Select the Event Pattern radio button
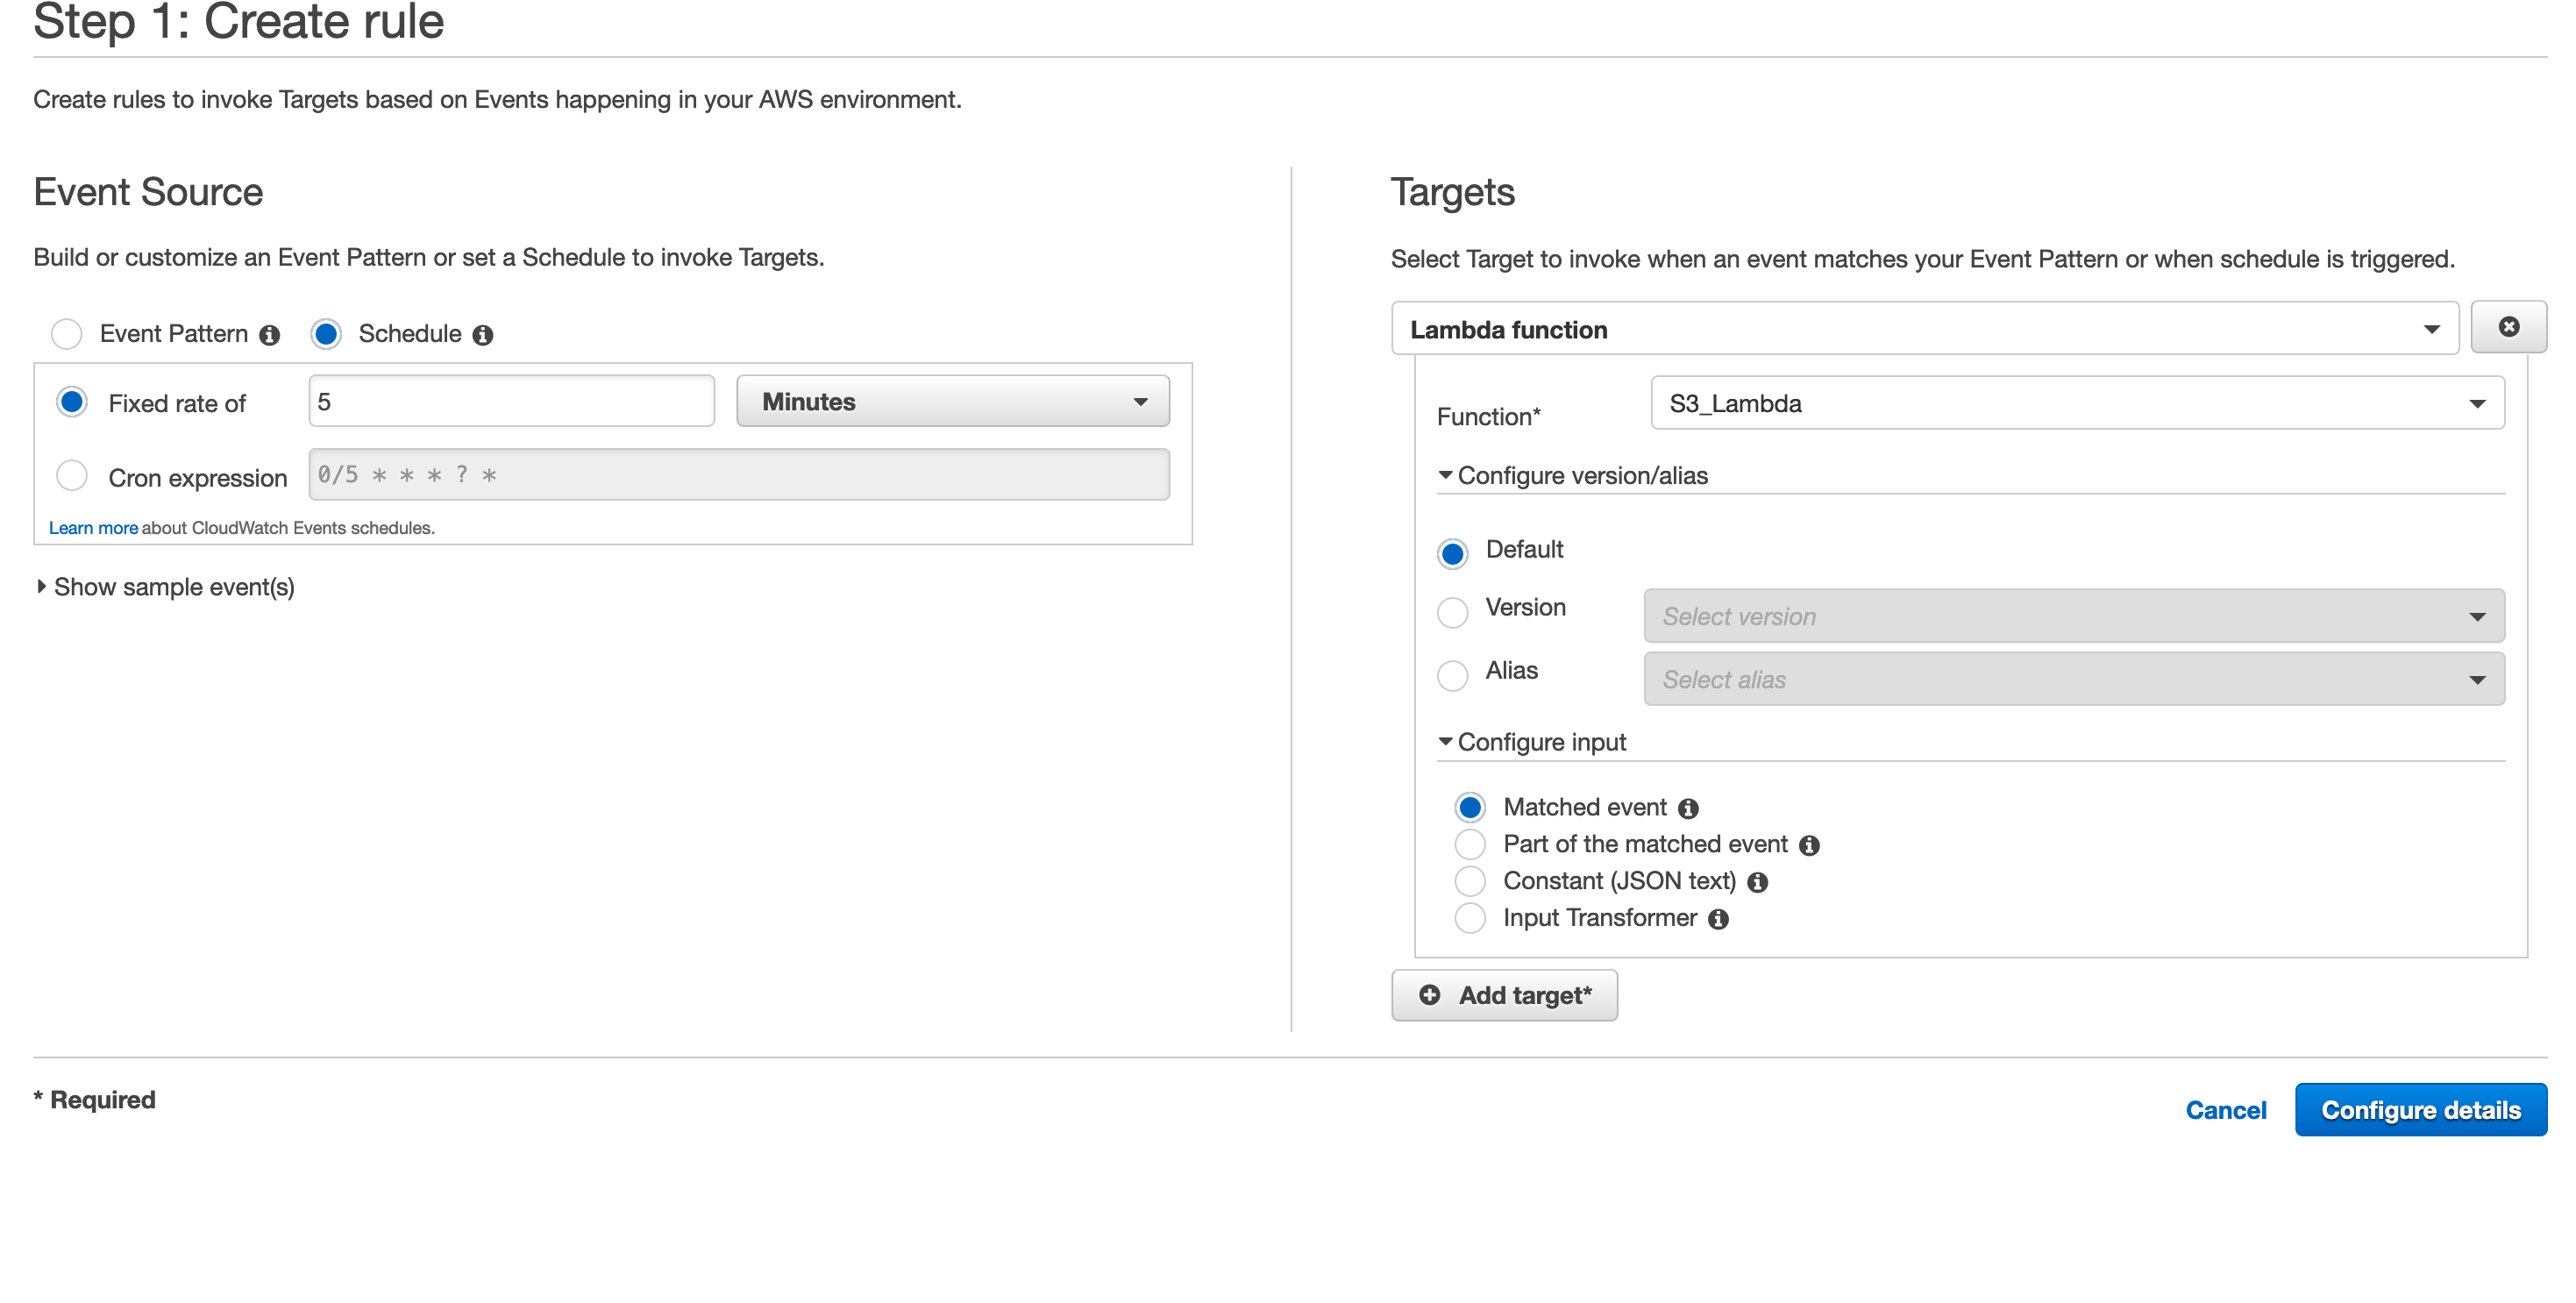 [x=67, y=334]
